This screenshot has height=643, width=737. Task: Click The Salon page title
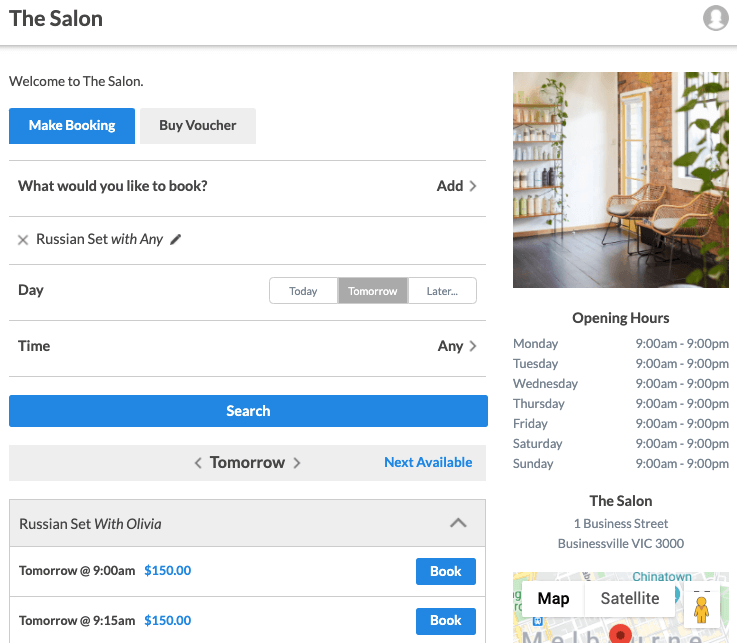[x=55, y=19]
